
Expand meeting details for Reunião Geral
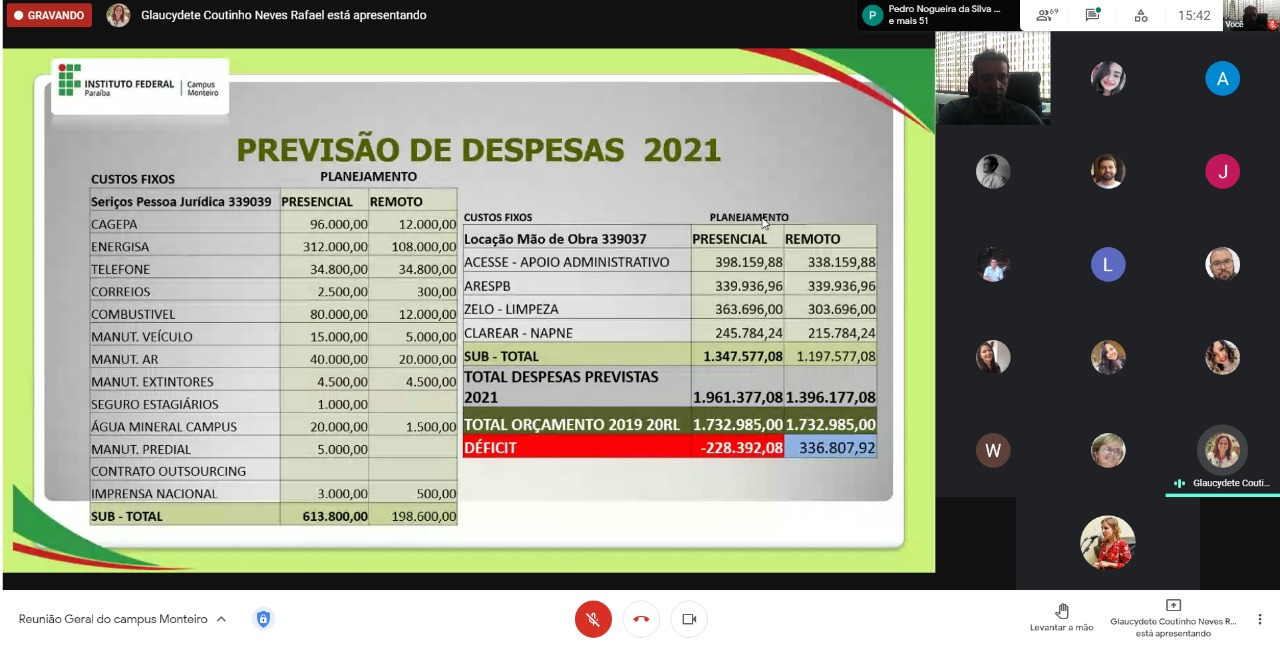113,619
